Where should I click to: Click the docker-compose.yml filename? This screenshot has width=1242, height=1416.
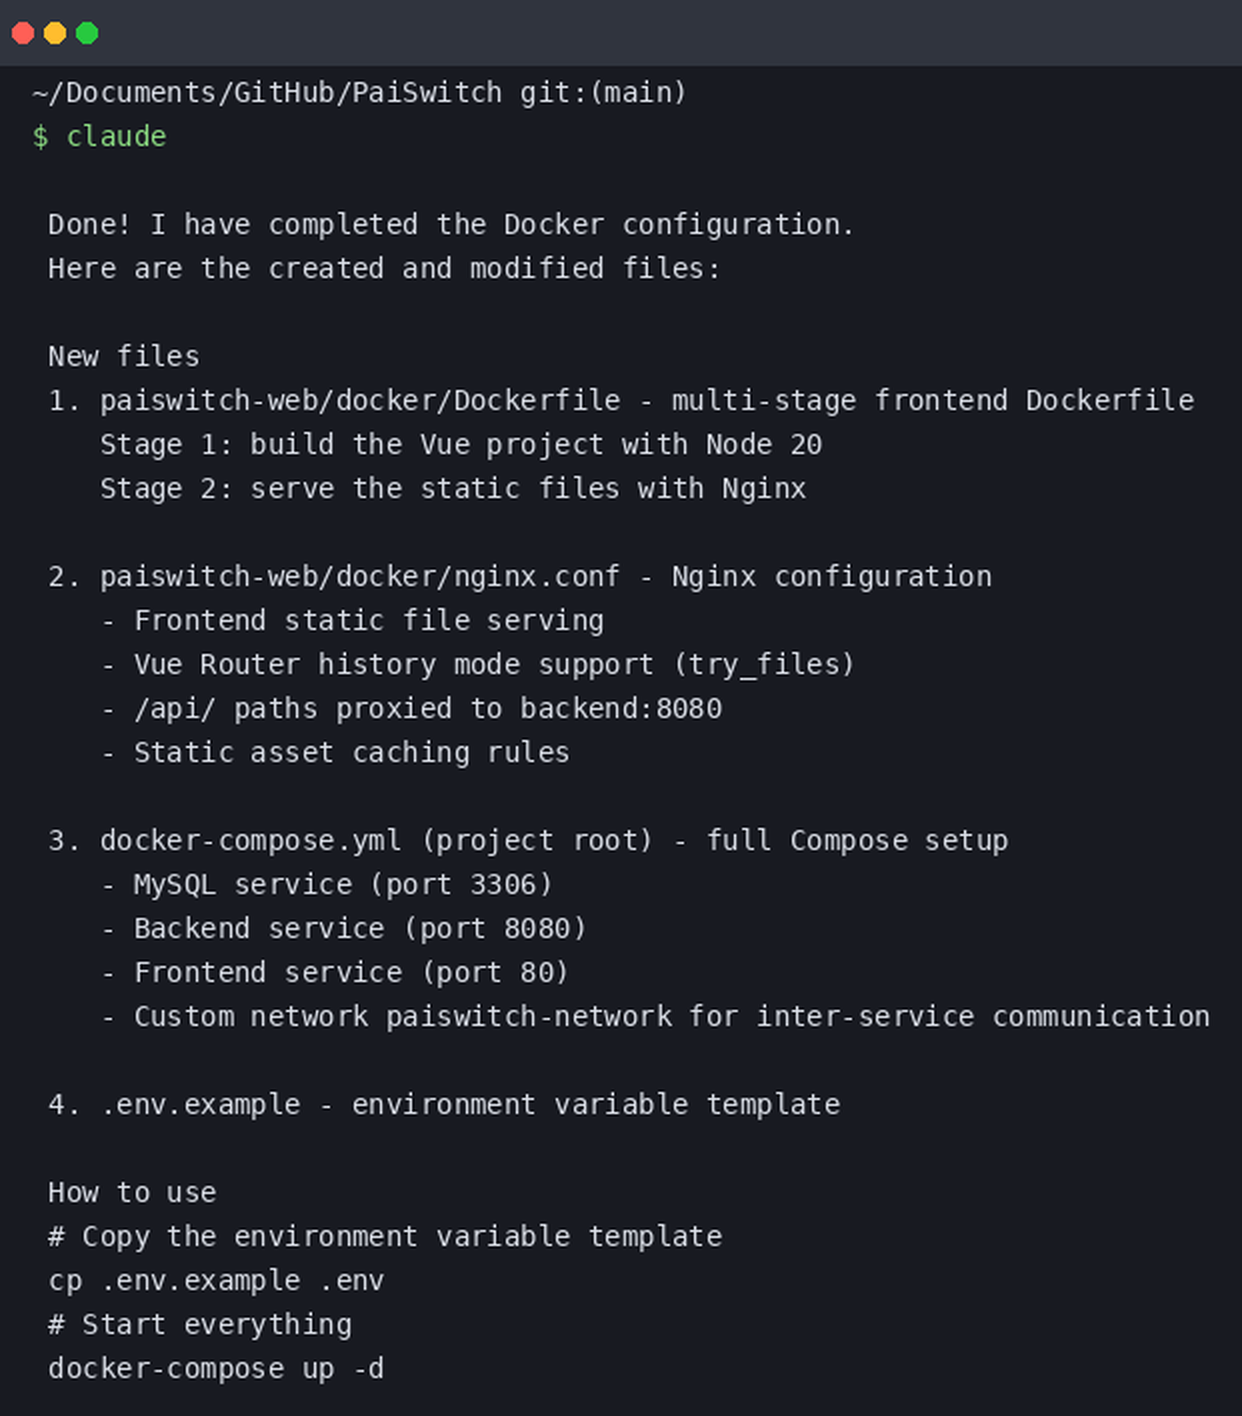pos(251,841)
